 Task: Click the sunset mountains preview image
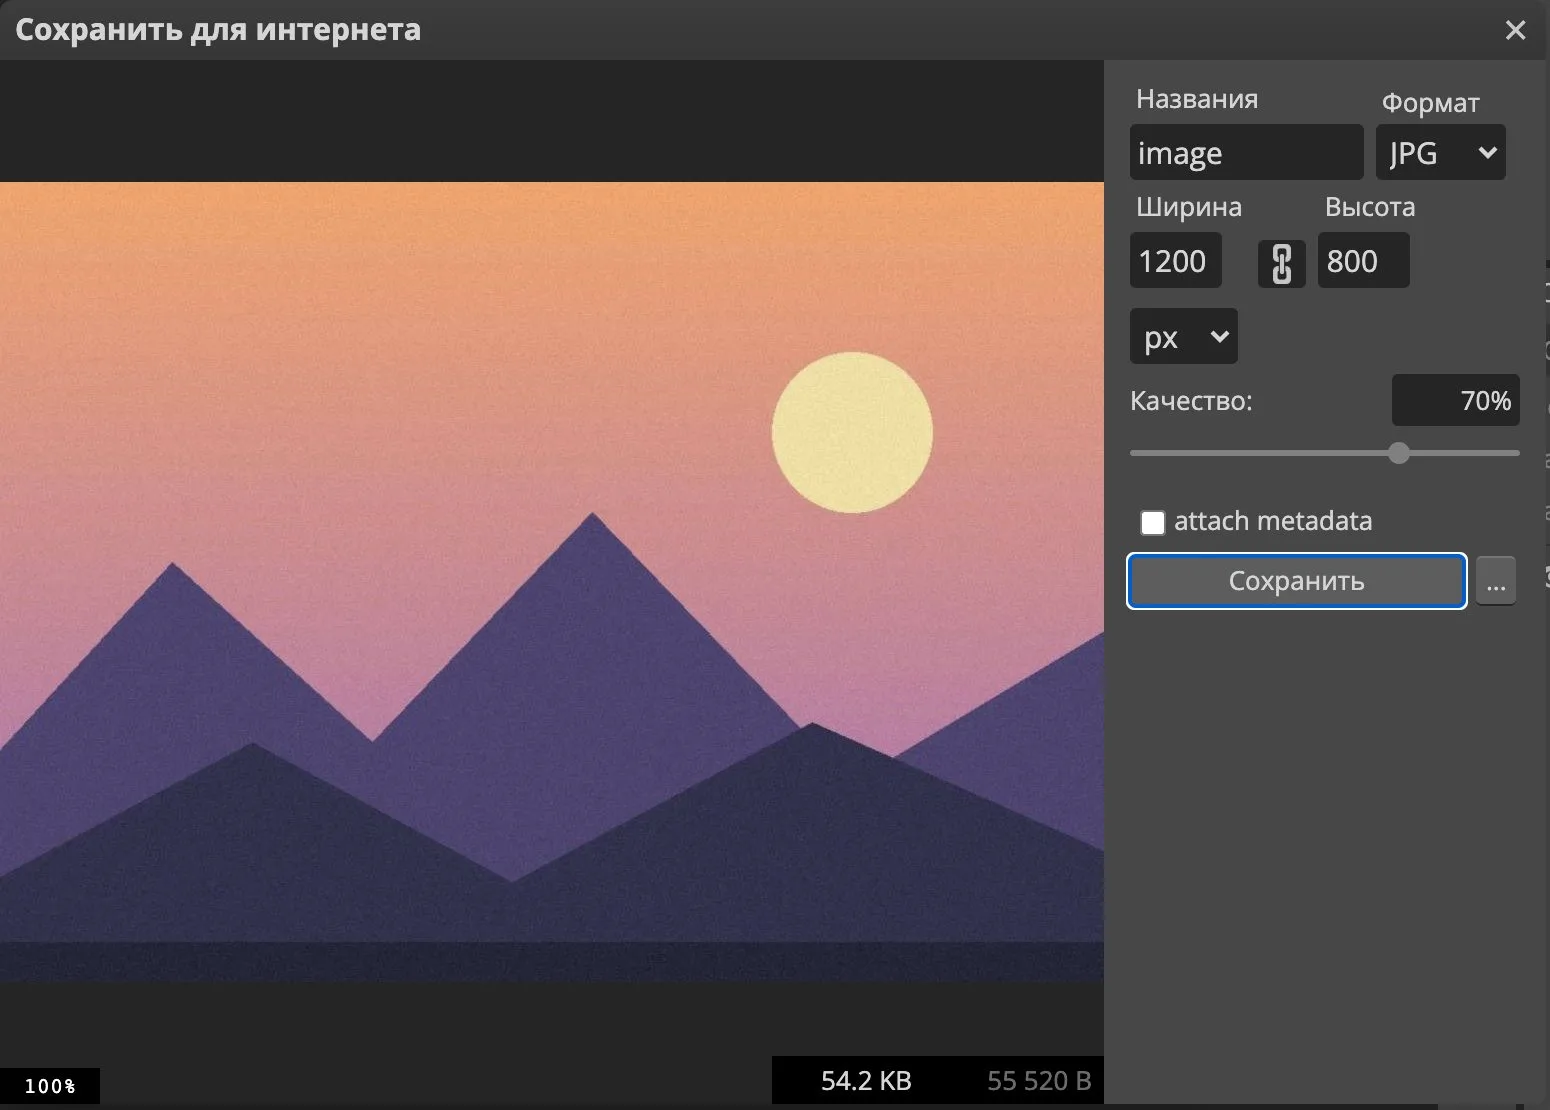tap(552, 581)
